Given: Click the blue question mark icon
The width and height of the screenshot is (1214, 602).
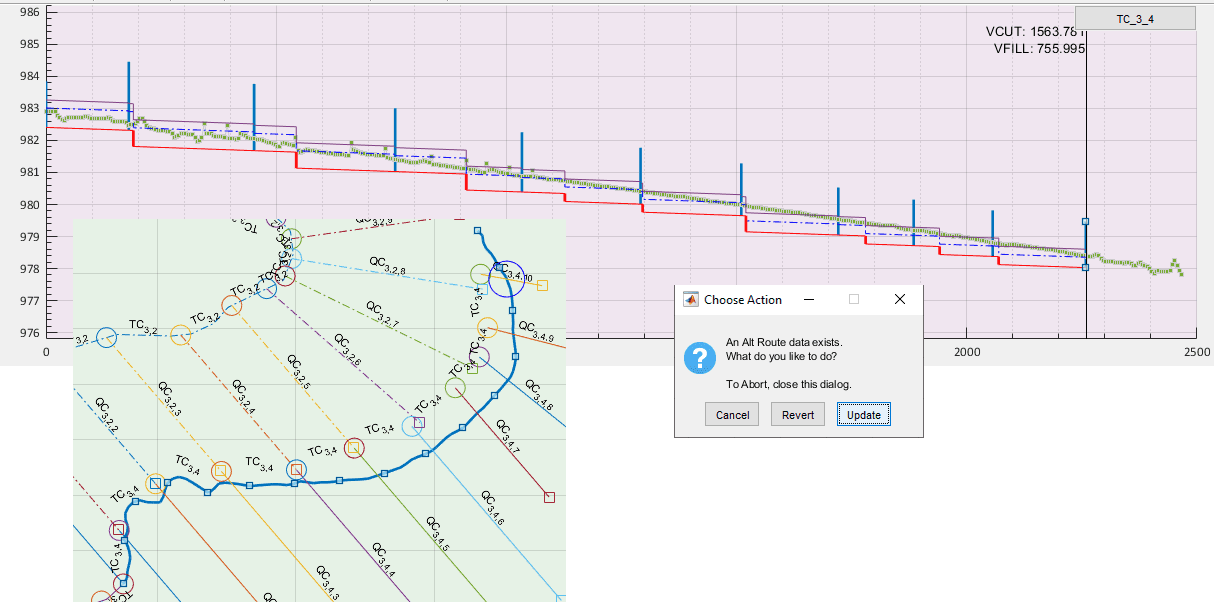Looking at the screenshot, I should coord(699,358).
